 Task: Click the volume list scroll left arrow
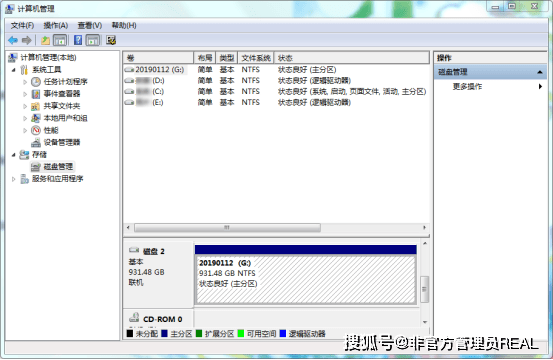click(128, 228)
